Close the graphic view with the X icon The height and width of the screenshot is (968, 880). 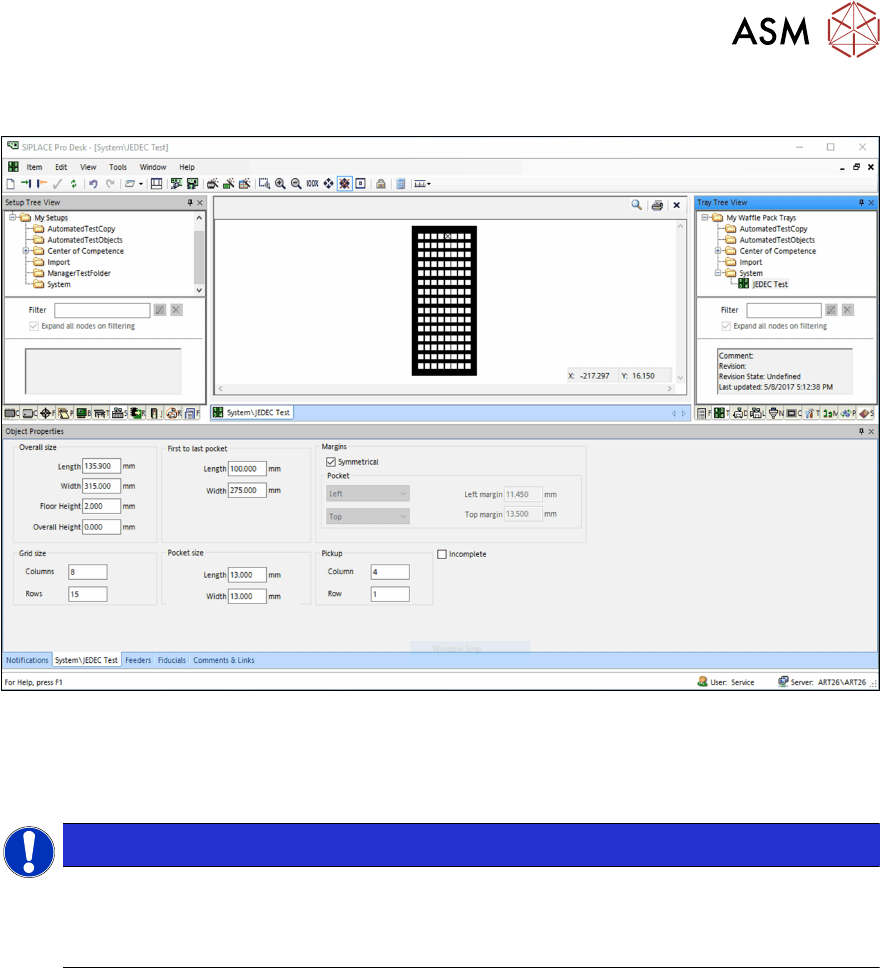tap(677, 205)
